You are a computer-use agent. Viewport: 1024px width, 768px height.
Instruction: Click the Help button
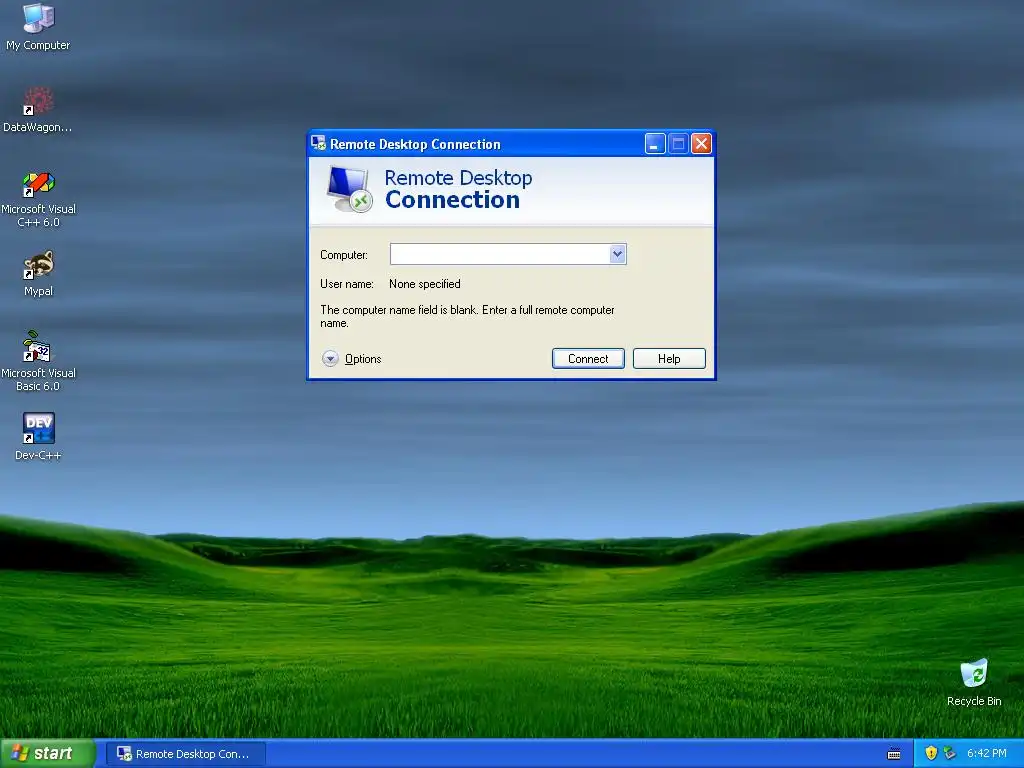tap(669, 359)
